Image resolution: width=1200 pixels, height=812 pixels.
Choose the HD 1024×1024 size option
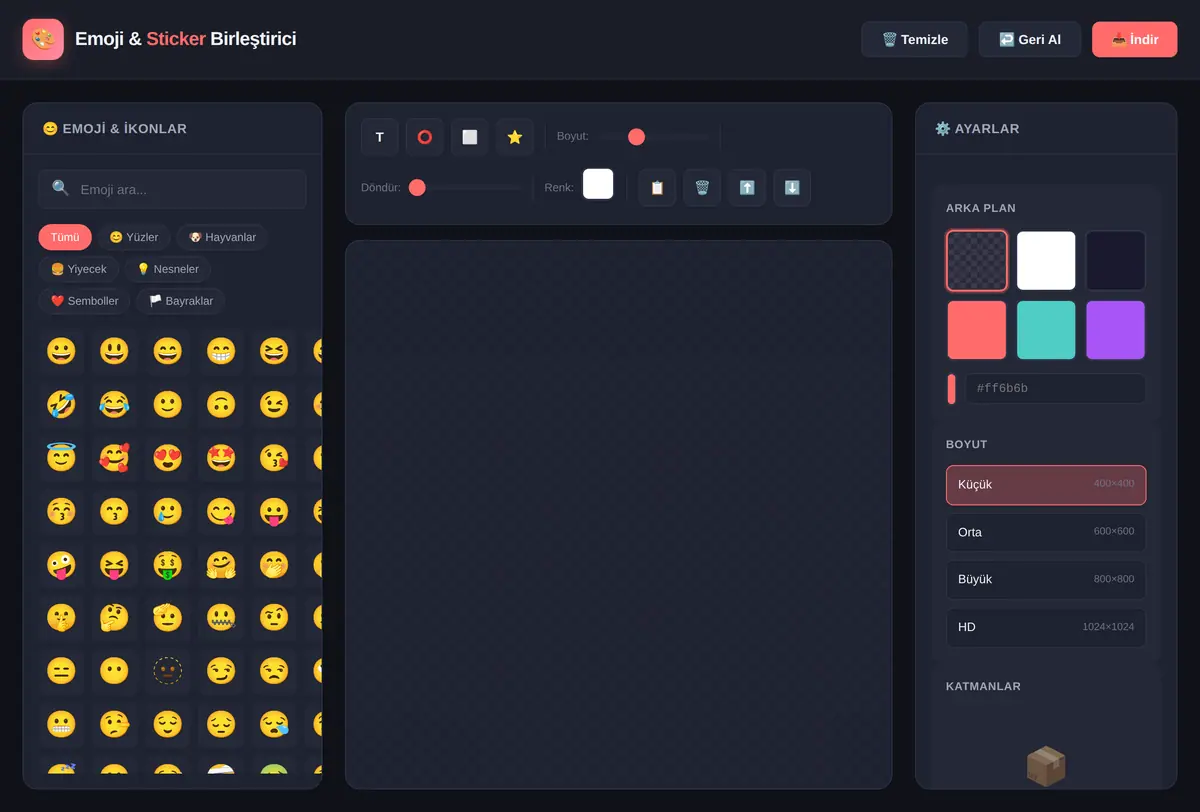point(1046,628)
